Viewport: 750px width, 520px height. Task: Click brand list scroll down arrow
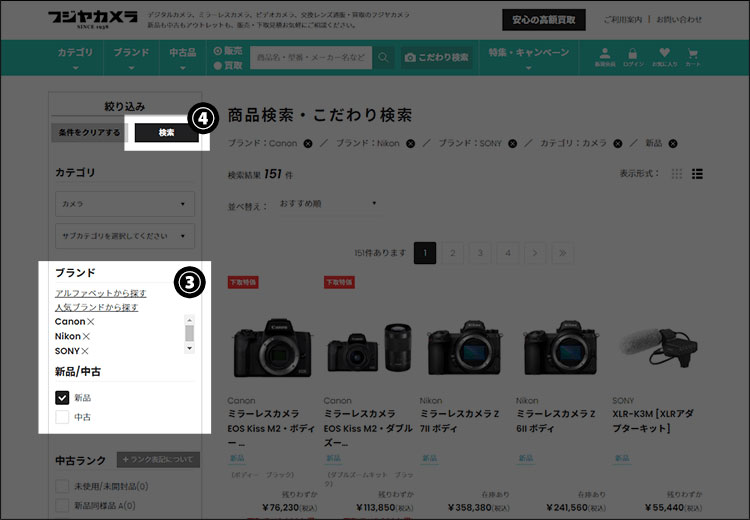[x=189, y=348]
